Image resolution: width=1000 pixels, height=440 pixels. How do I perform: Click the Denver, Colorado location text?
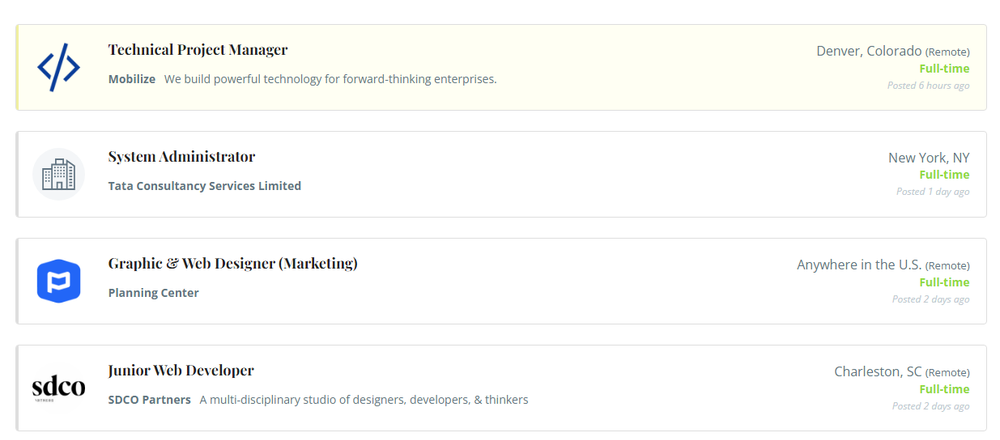[869, 51]
